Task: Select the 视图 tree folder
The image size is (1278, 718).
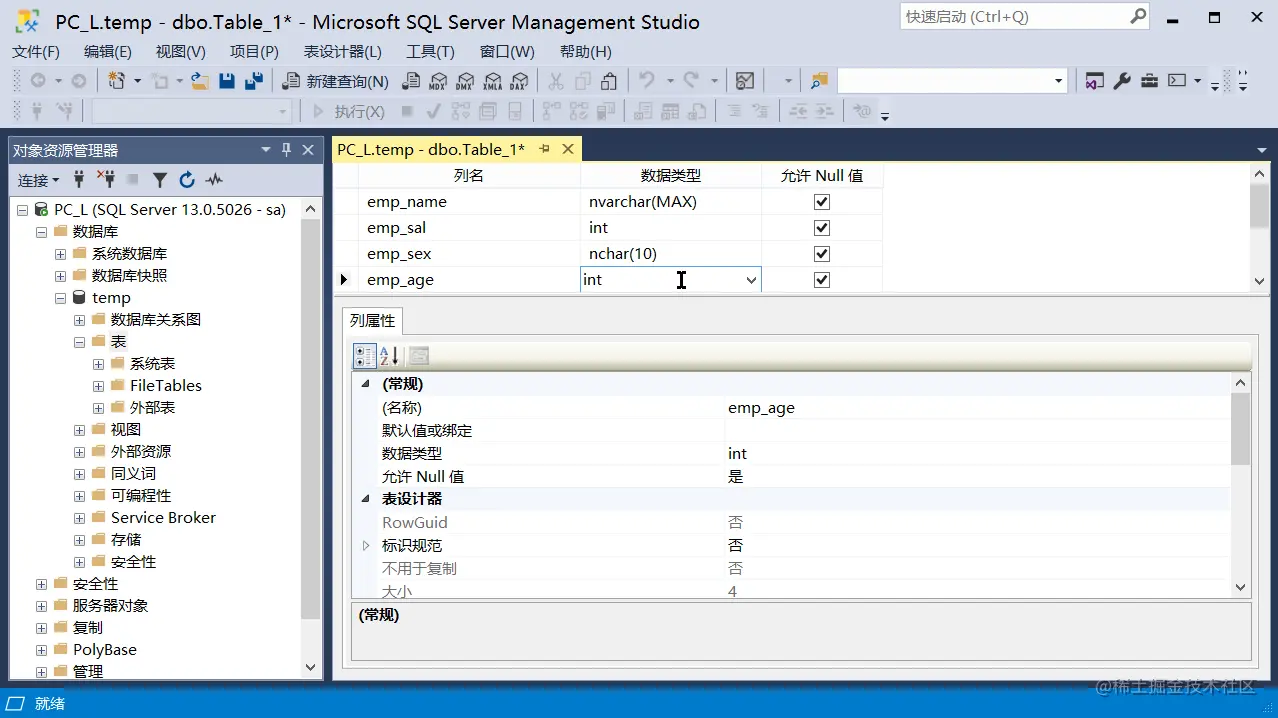Action: [126, 430]
